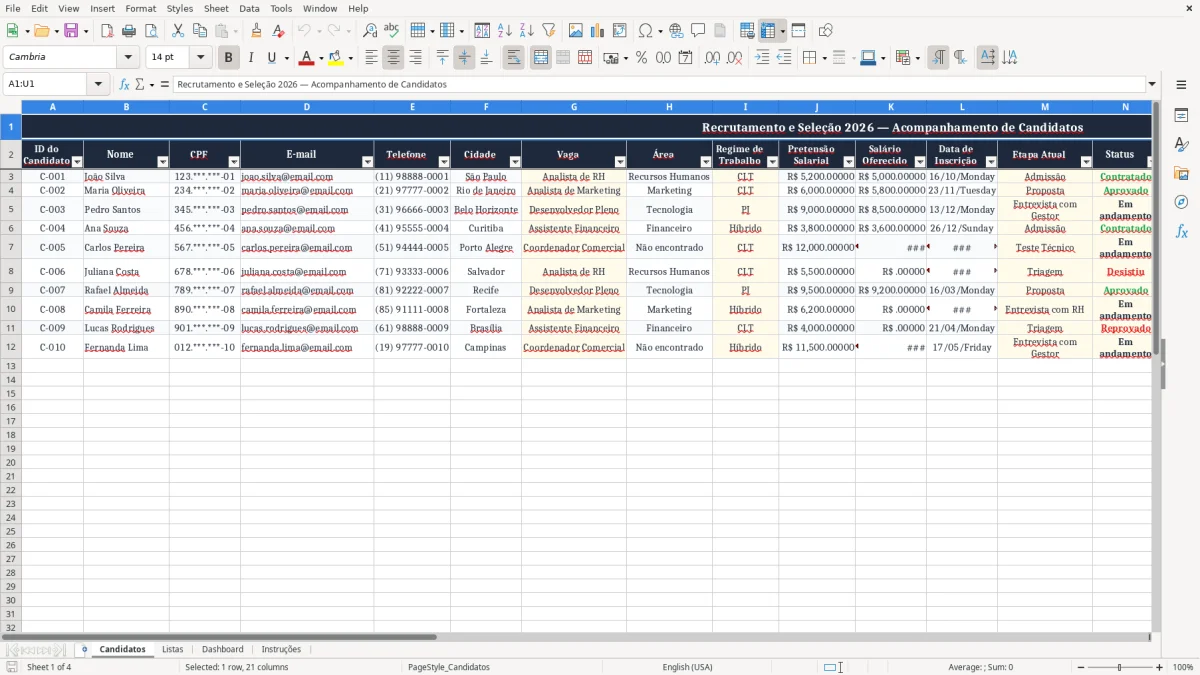The width and height of the screenshot is (1200, 675).
Task: Open the font name Cambria dropdown
Action: pyautogui.click(x=127, y=58)
